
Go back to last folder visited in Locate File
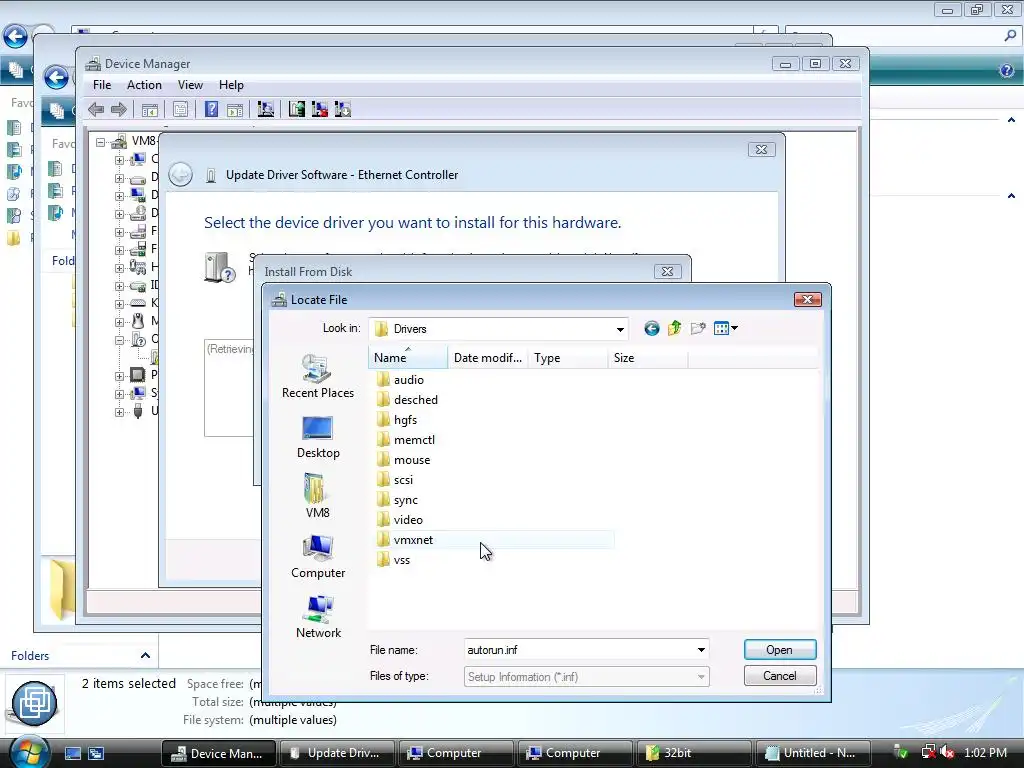651,328
